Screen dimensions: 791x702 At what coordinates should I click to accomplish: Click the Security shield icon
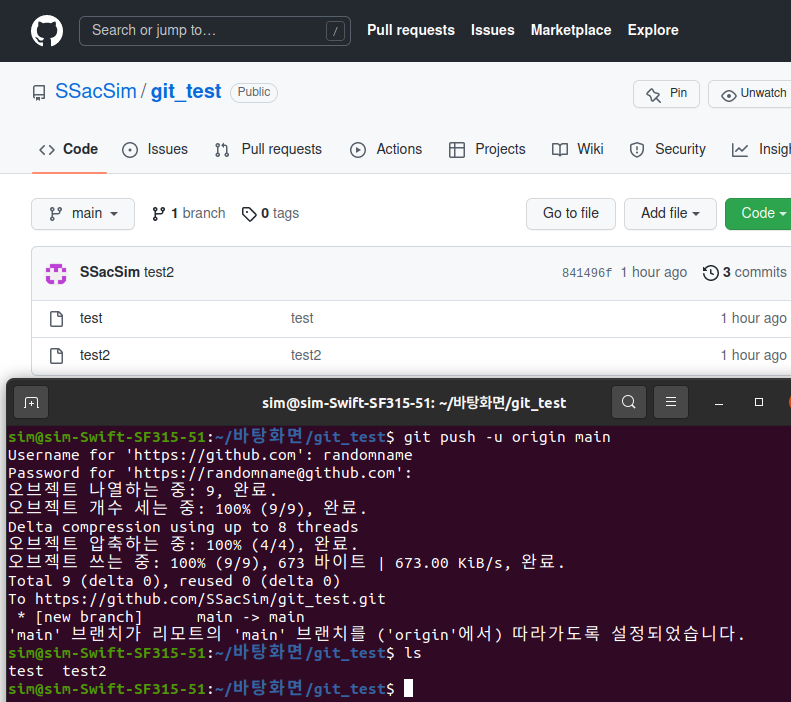tap(637, 150)
